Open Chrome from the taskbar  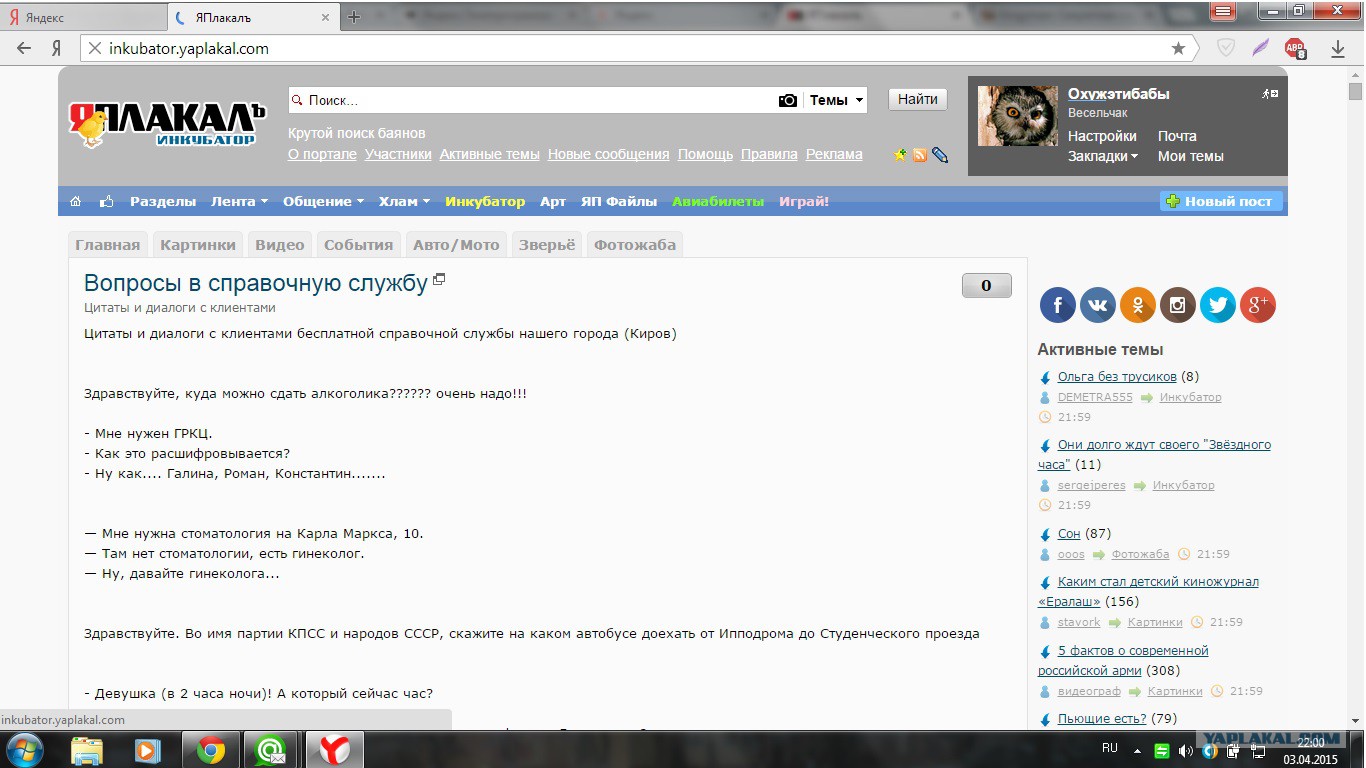[x=211, y=749]
